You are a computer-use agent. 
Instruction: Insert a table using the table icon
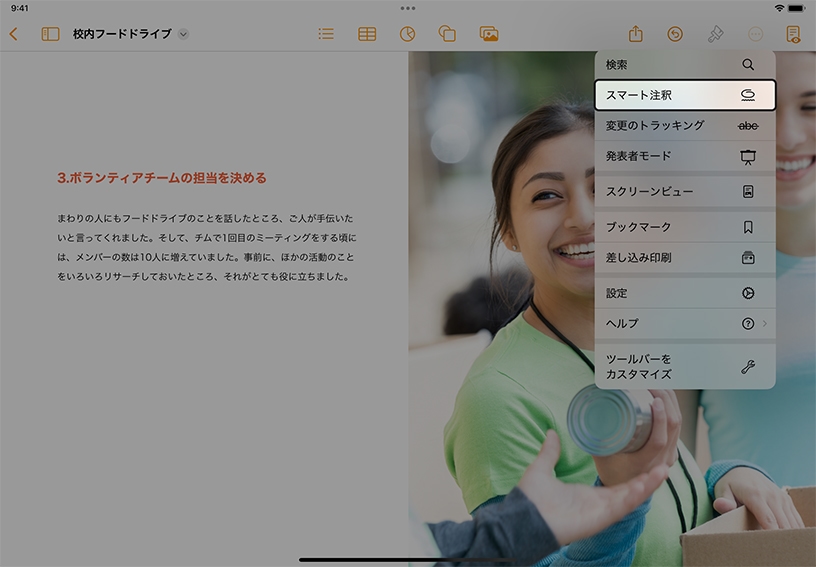coord(367,34)
